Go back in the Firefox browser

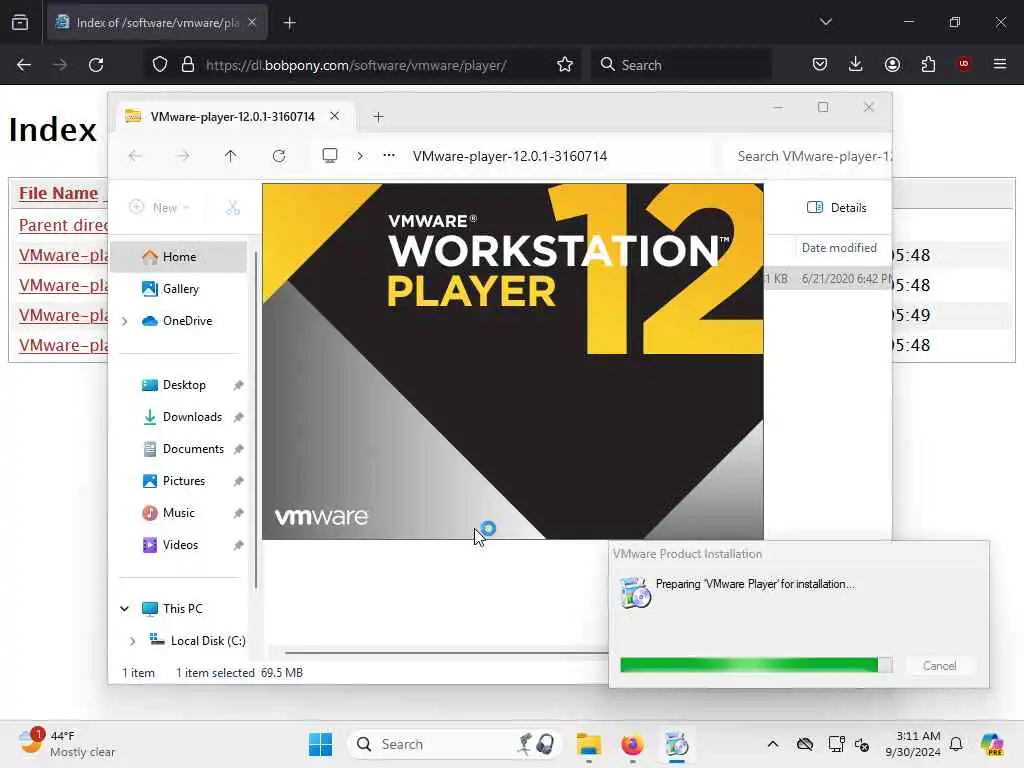click(24, 65)
